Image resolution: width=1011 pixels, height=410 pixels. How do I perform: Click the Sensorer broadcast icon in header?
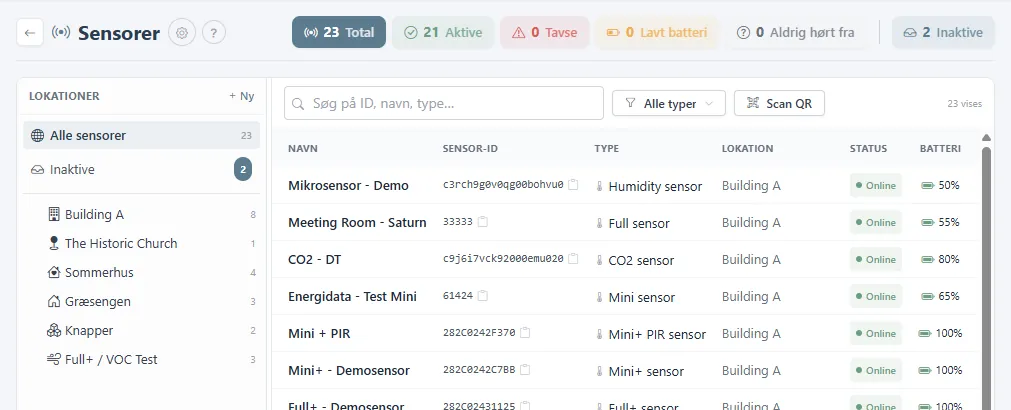coord(61,32)
